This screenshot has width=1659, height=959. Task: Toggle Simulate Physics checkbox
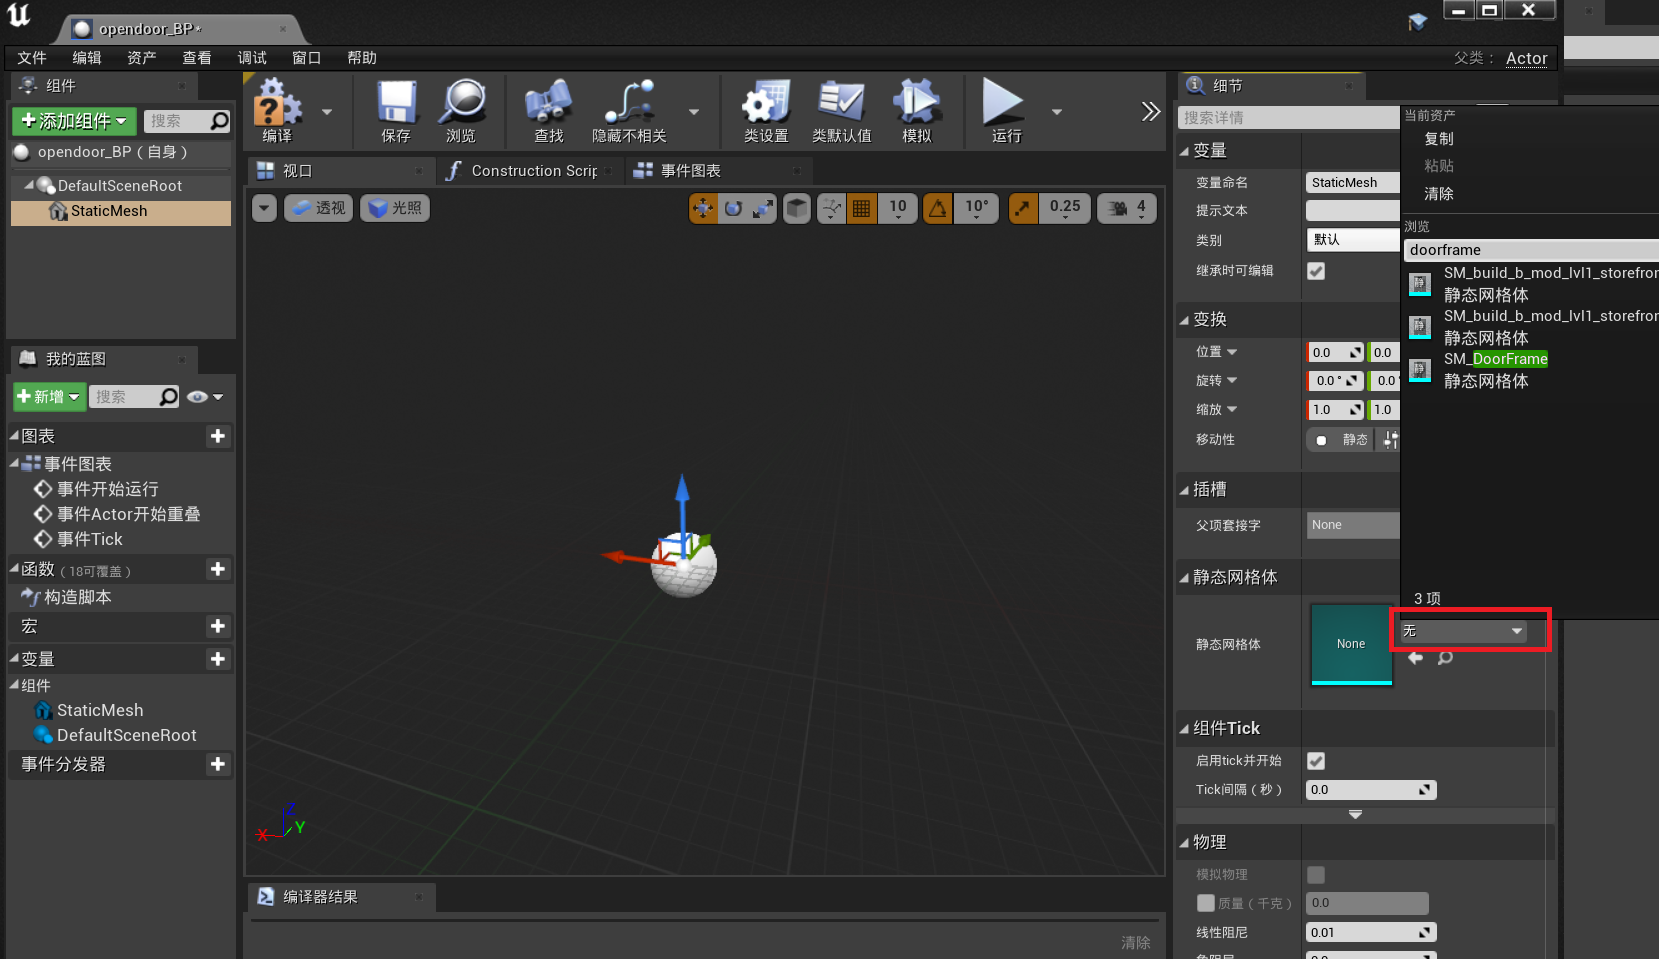[x=1316, y=875]
